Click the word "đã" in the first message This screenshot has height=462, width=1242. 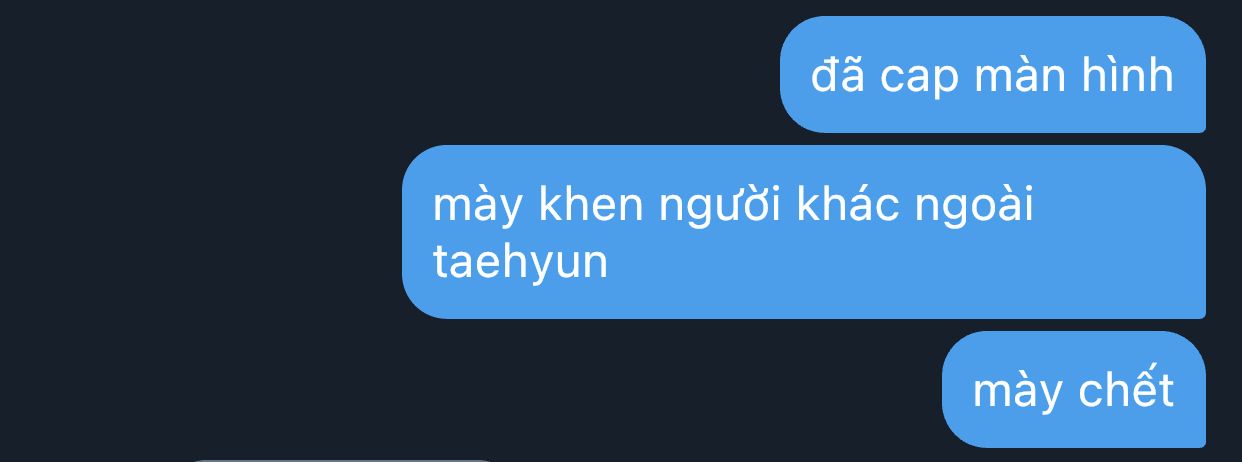coord(838,75)
